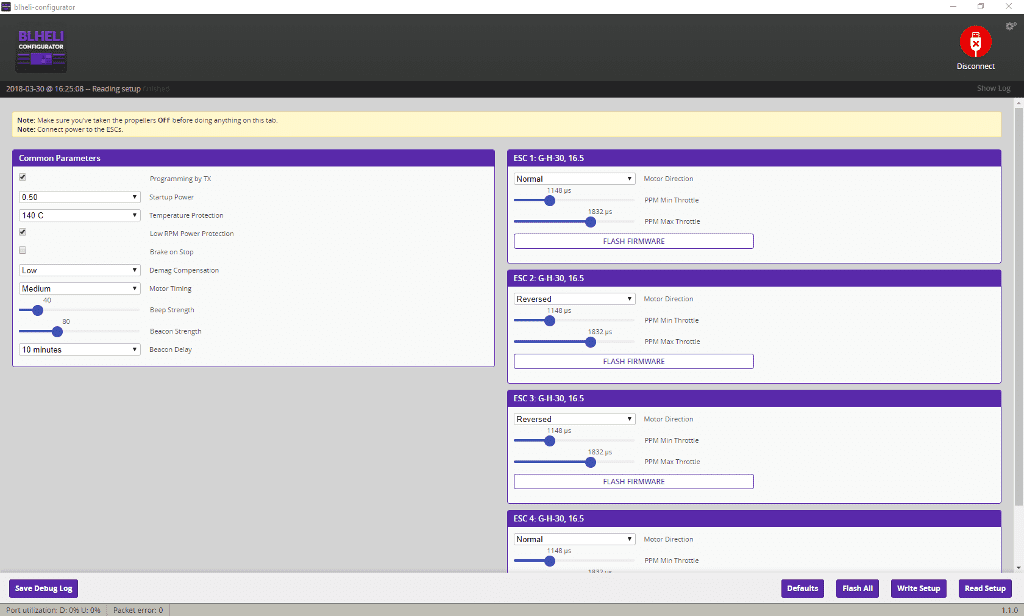Click the scrollbar down arrow

point(1018,568)
